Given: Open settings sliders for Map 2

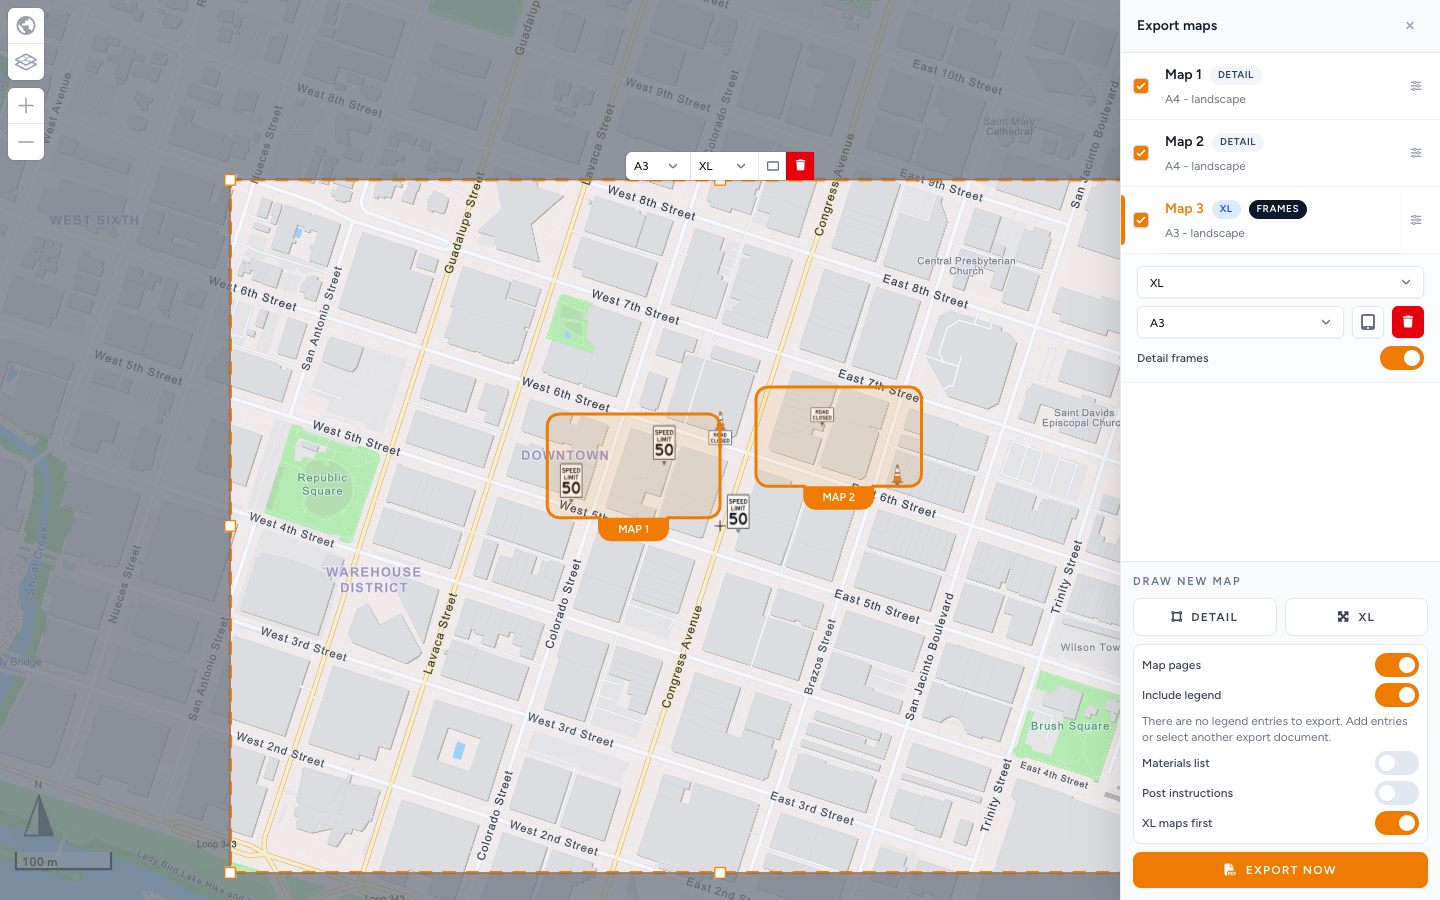Looking at the screenshot, I should pos(1416,153).
